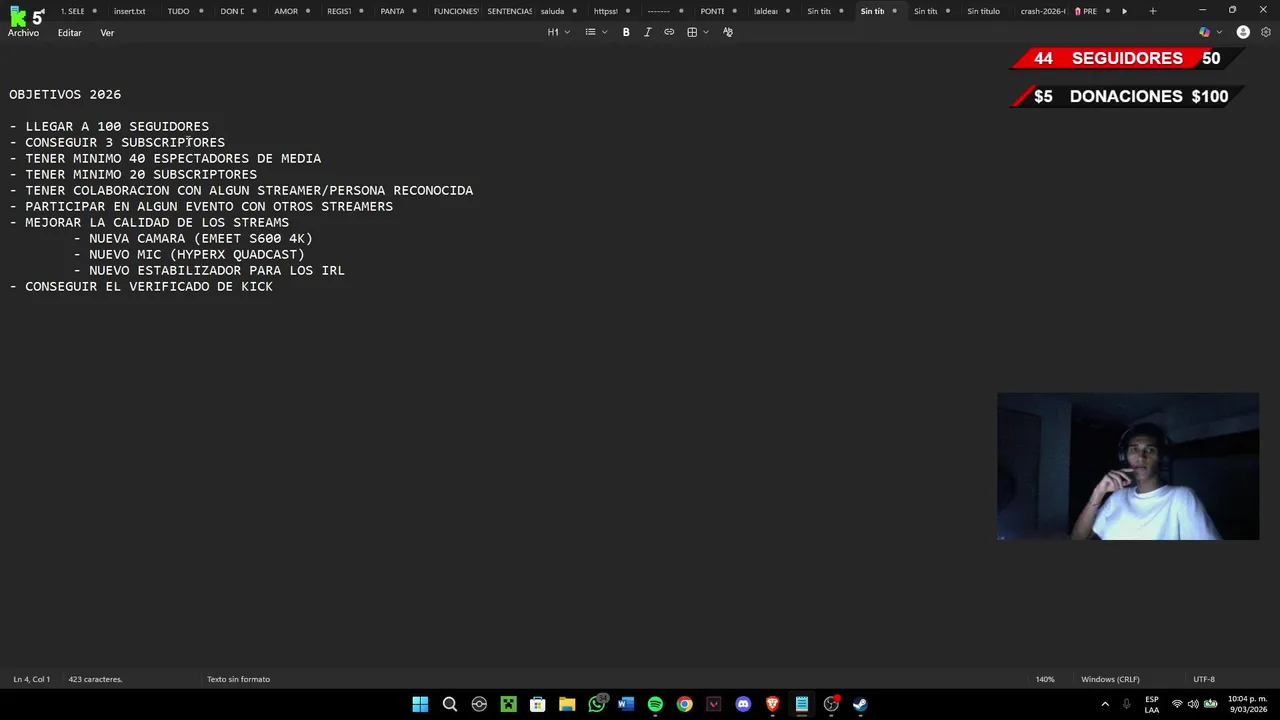Click the Ln 4, Col 1 status indicator
The height and width of the screenshot is (720, 1280).
pyautogui.click(x=32, y=679)
